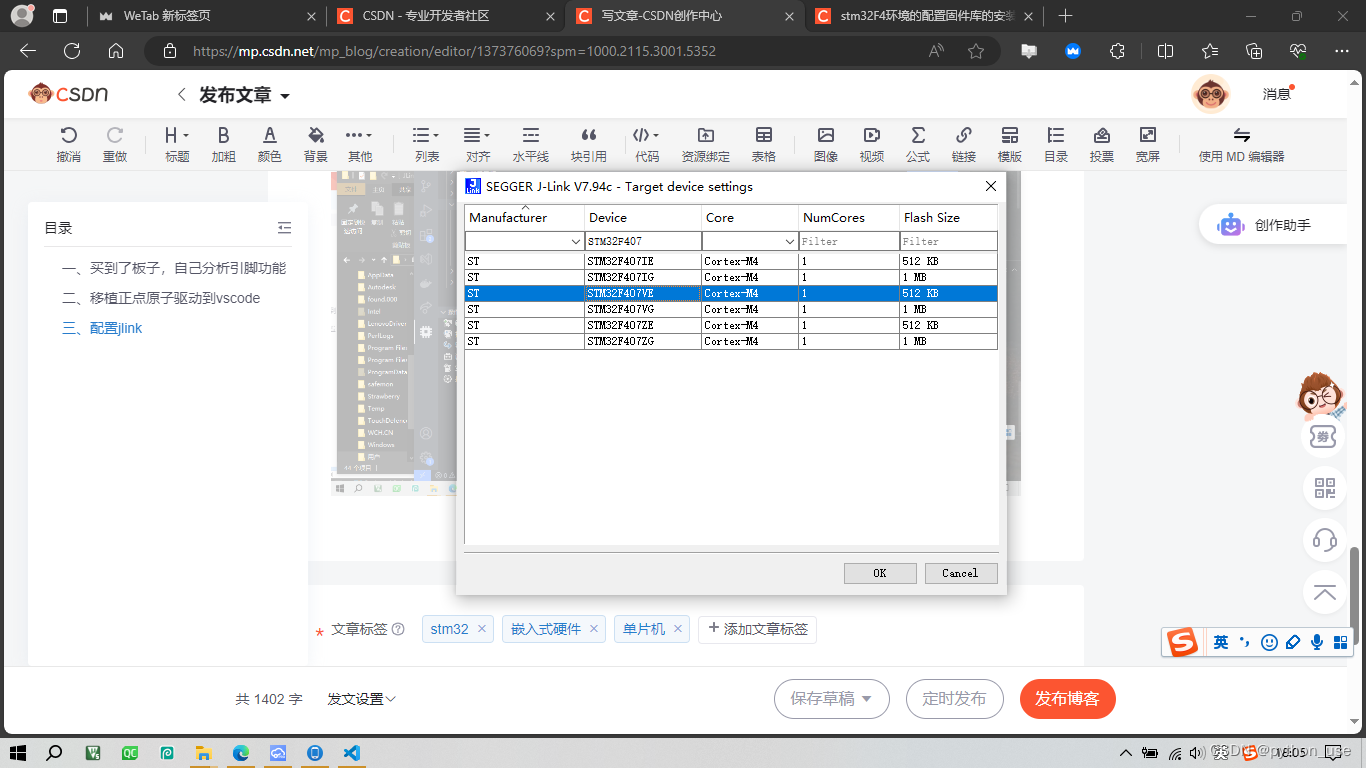Open the 其他 more options dropdown
This screenshot has width=1366, height=768.
pos(360,144)
